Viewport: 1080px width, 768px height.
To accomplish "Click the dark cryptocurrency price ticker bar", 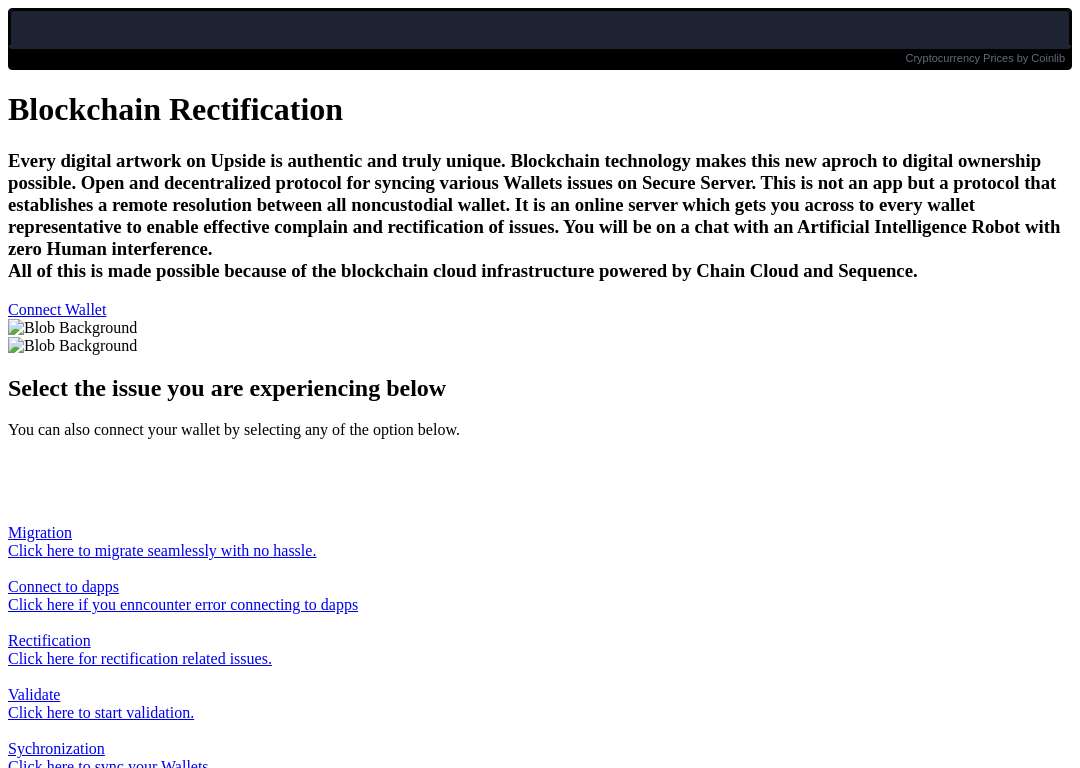I will [x=540, y=29].
